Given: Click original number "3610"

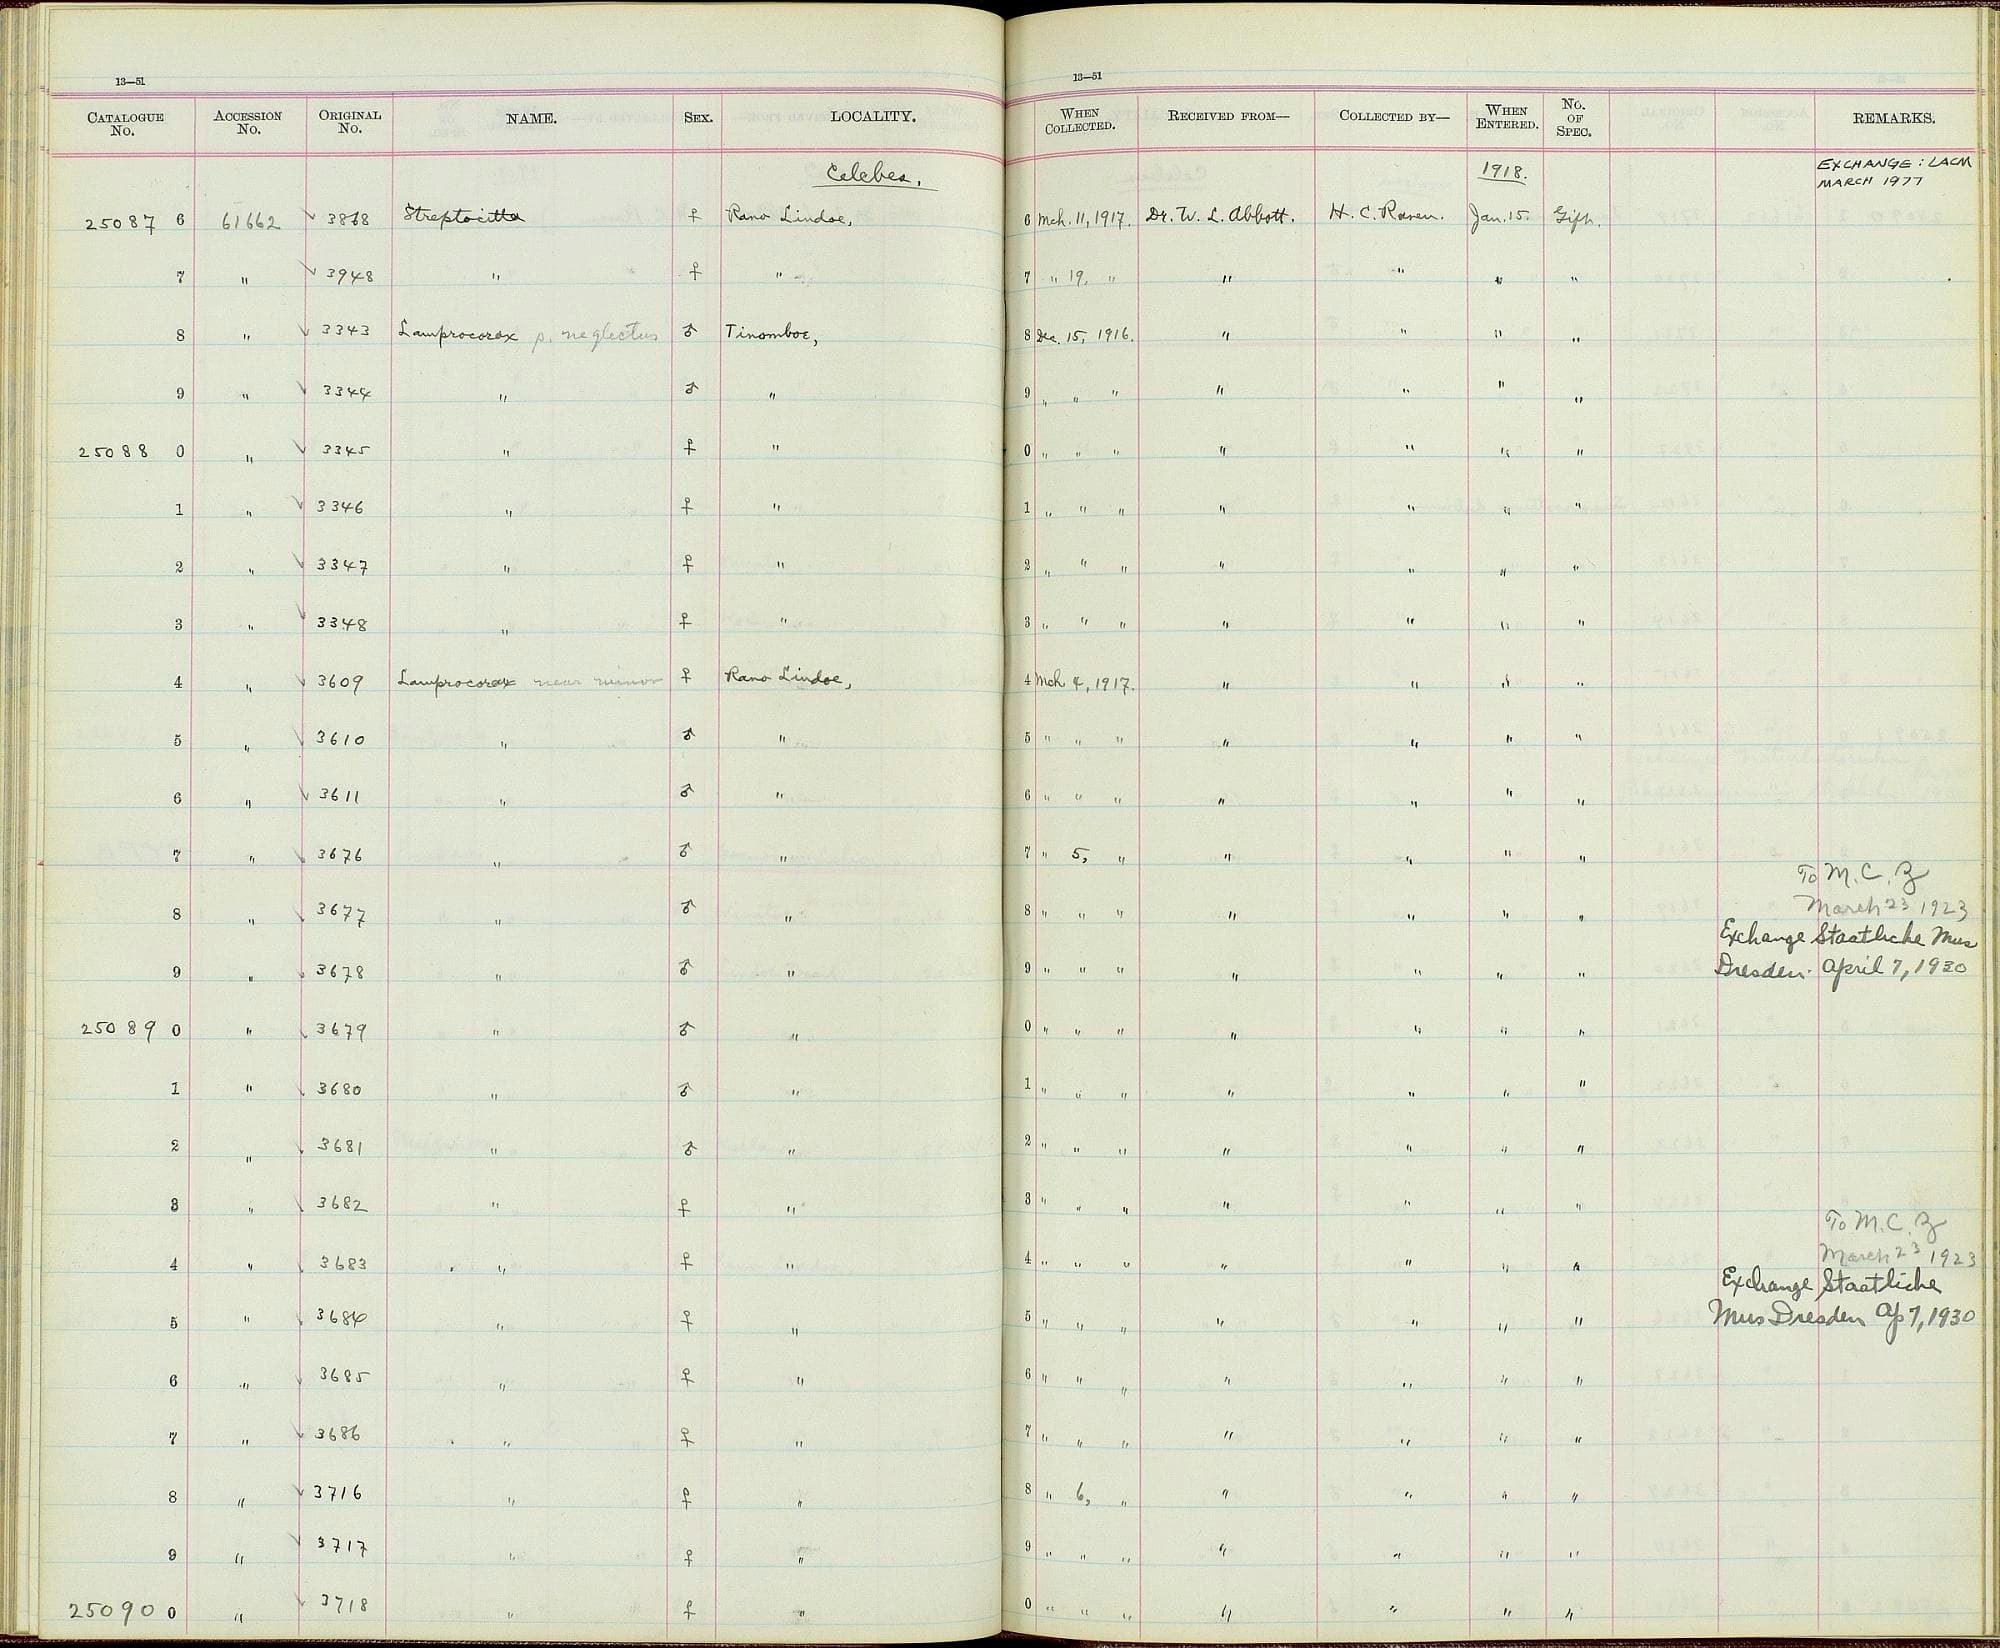Looking at the screenshot, I should tap(341, 739).
